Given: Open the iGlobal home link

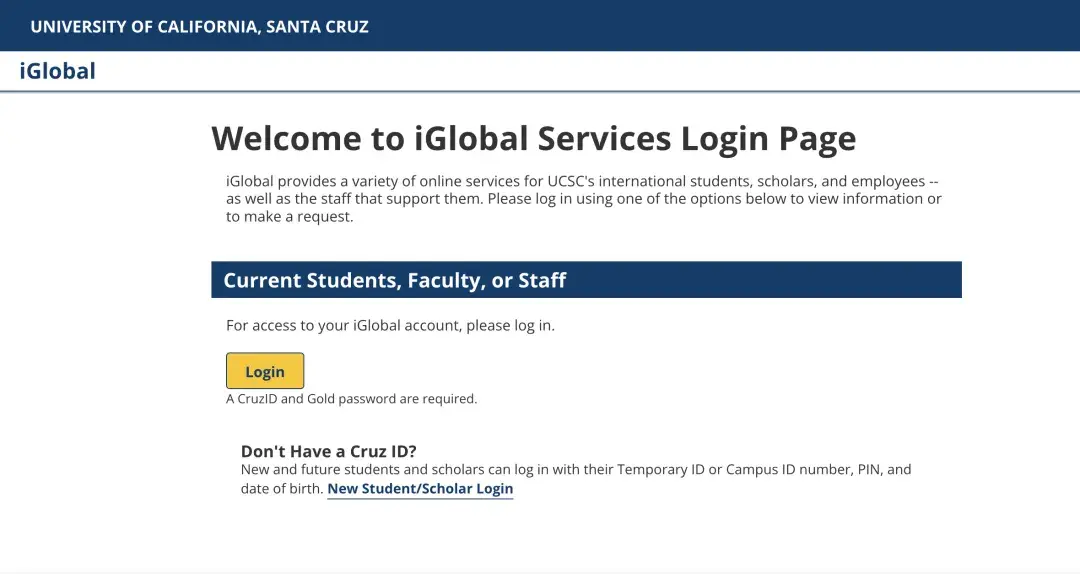Looking at the screenshot, I should click(58, 71).
